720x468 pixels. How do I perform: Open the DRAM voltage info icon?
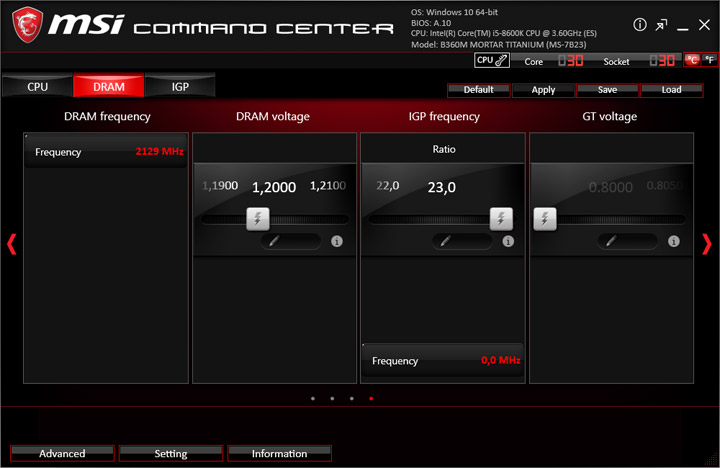[x=337, y=241]
